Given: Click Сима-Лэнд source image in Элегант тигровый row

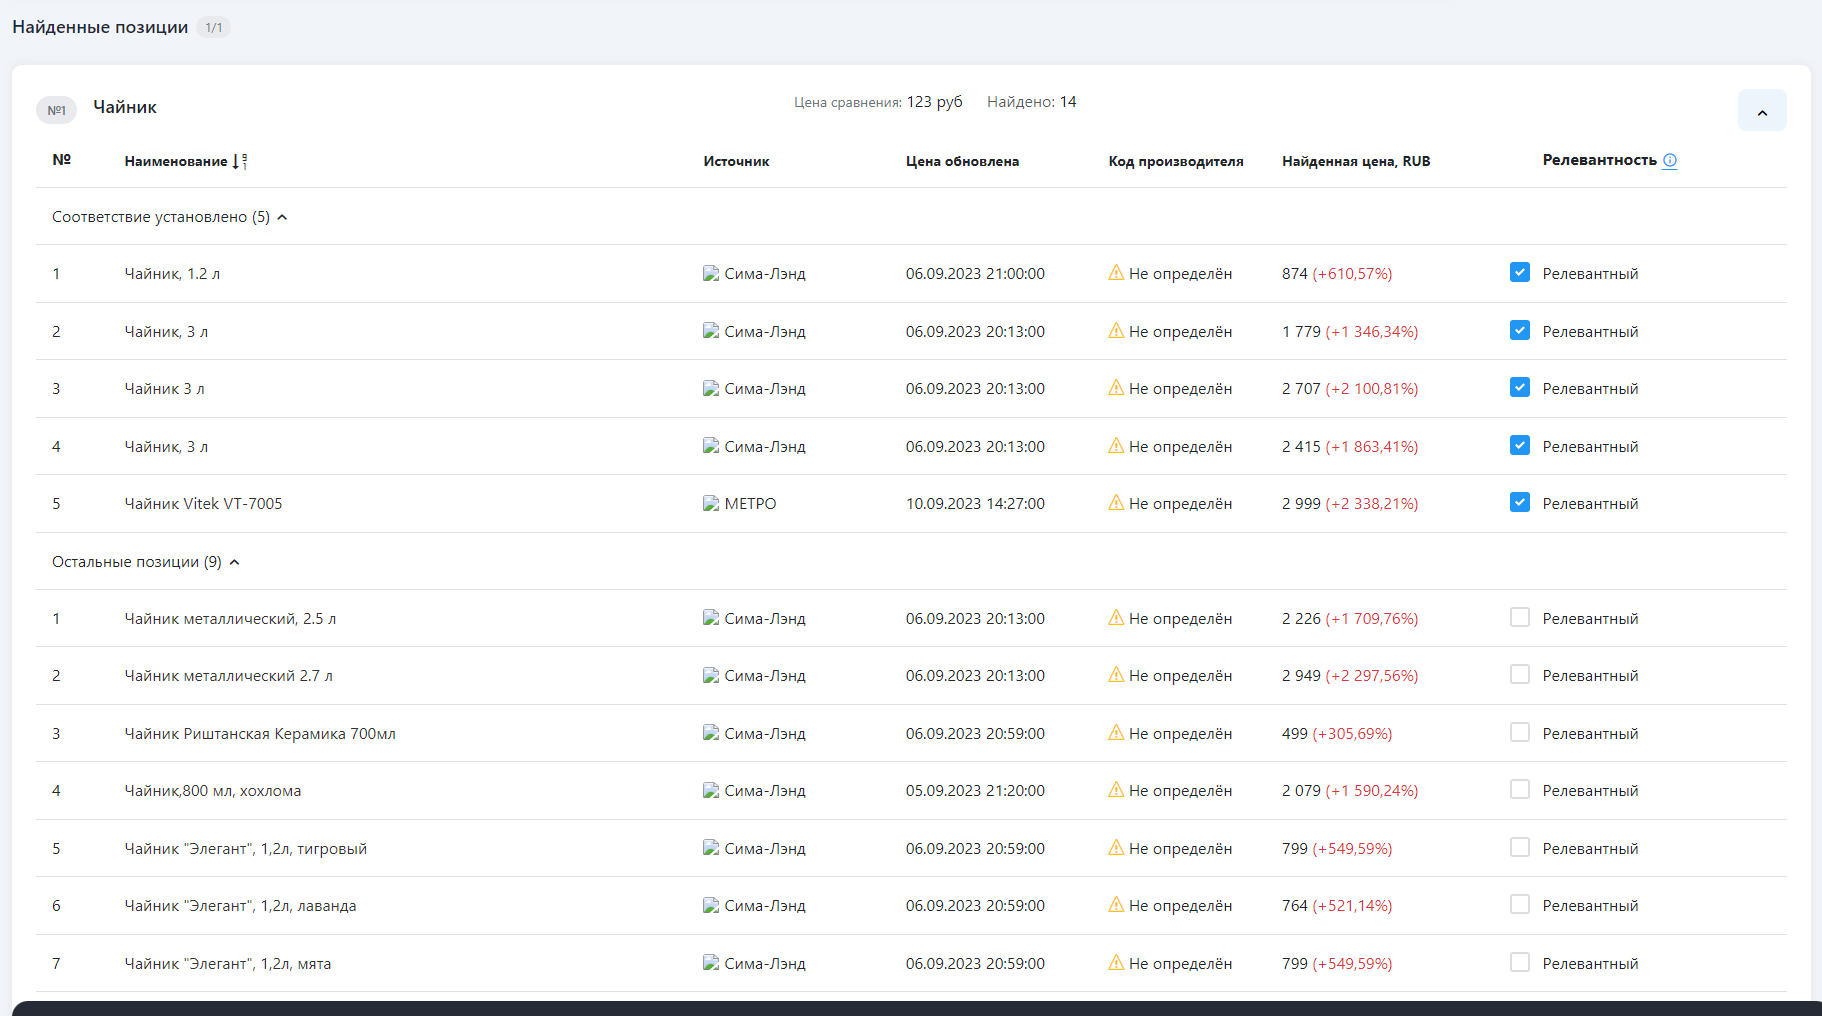Looking at the screenshot, I should [711, 848].
